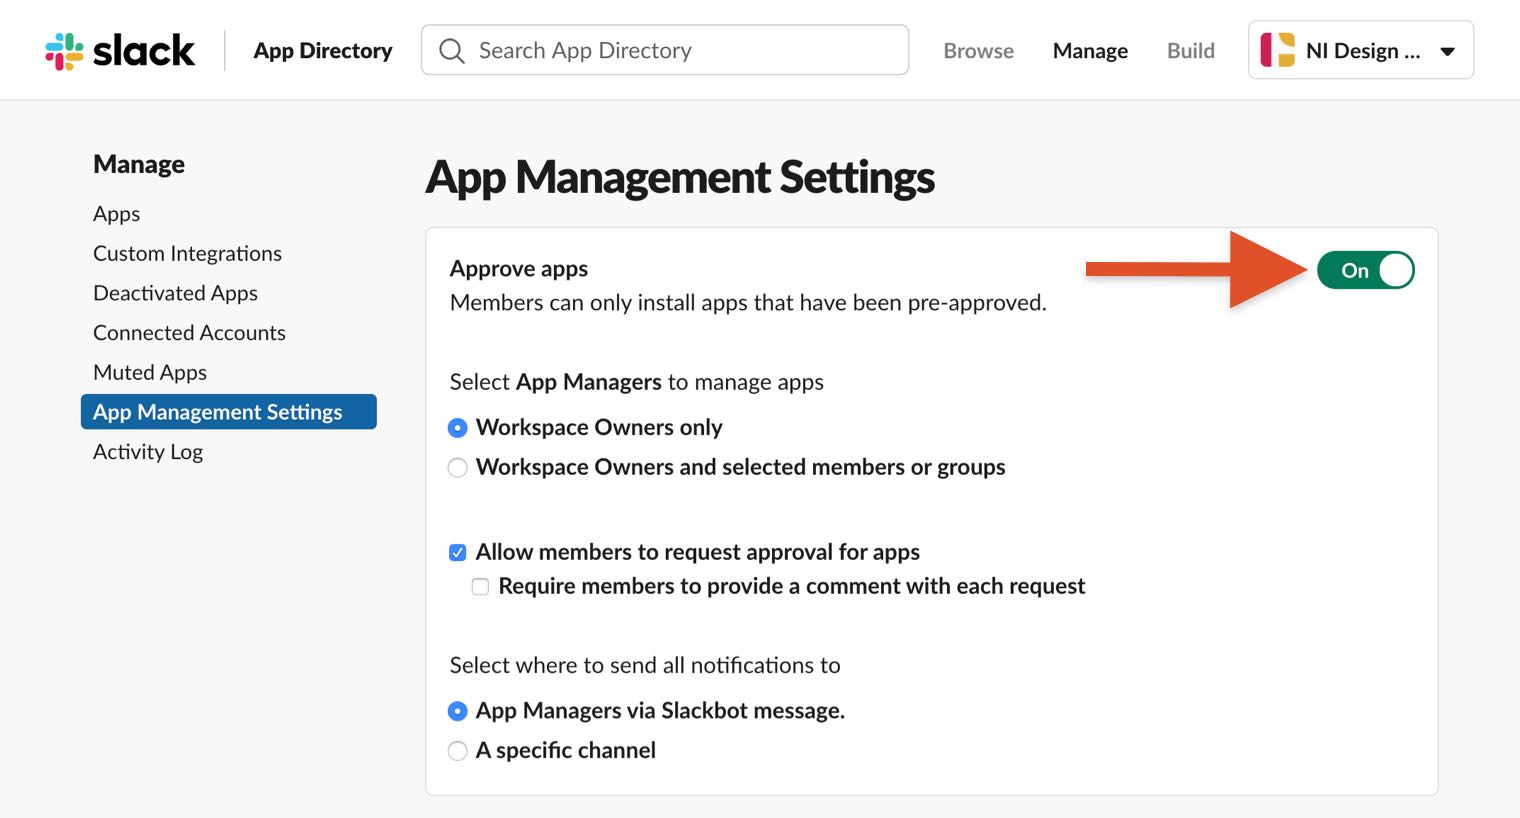Open Custom Integrations in sidebar

[187, 254]
